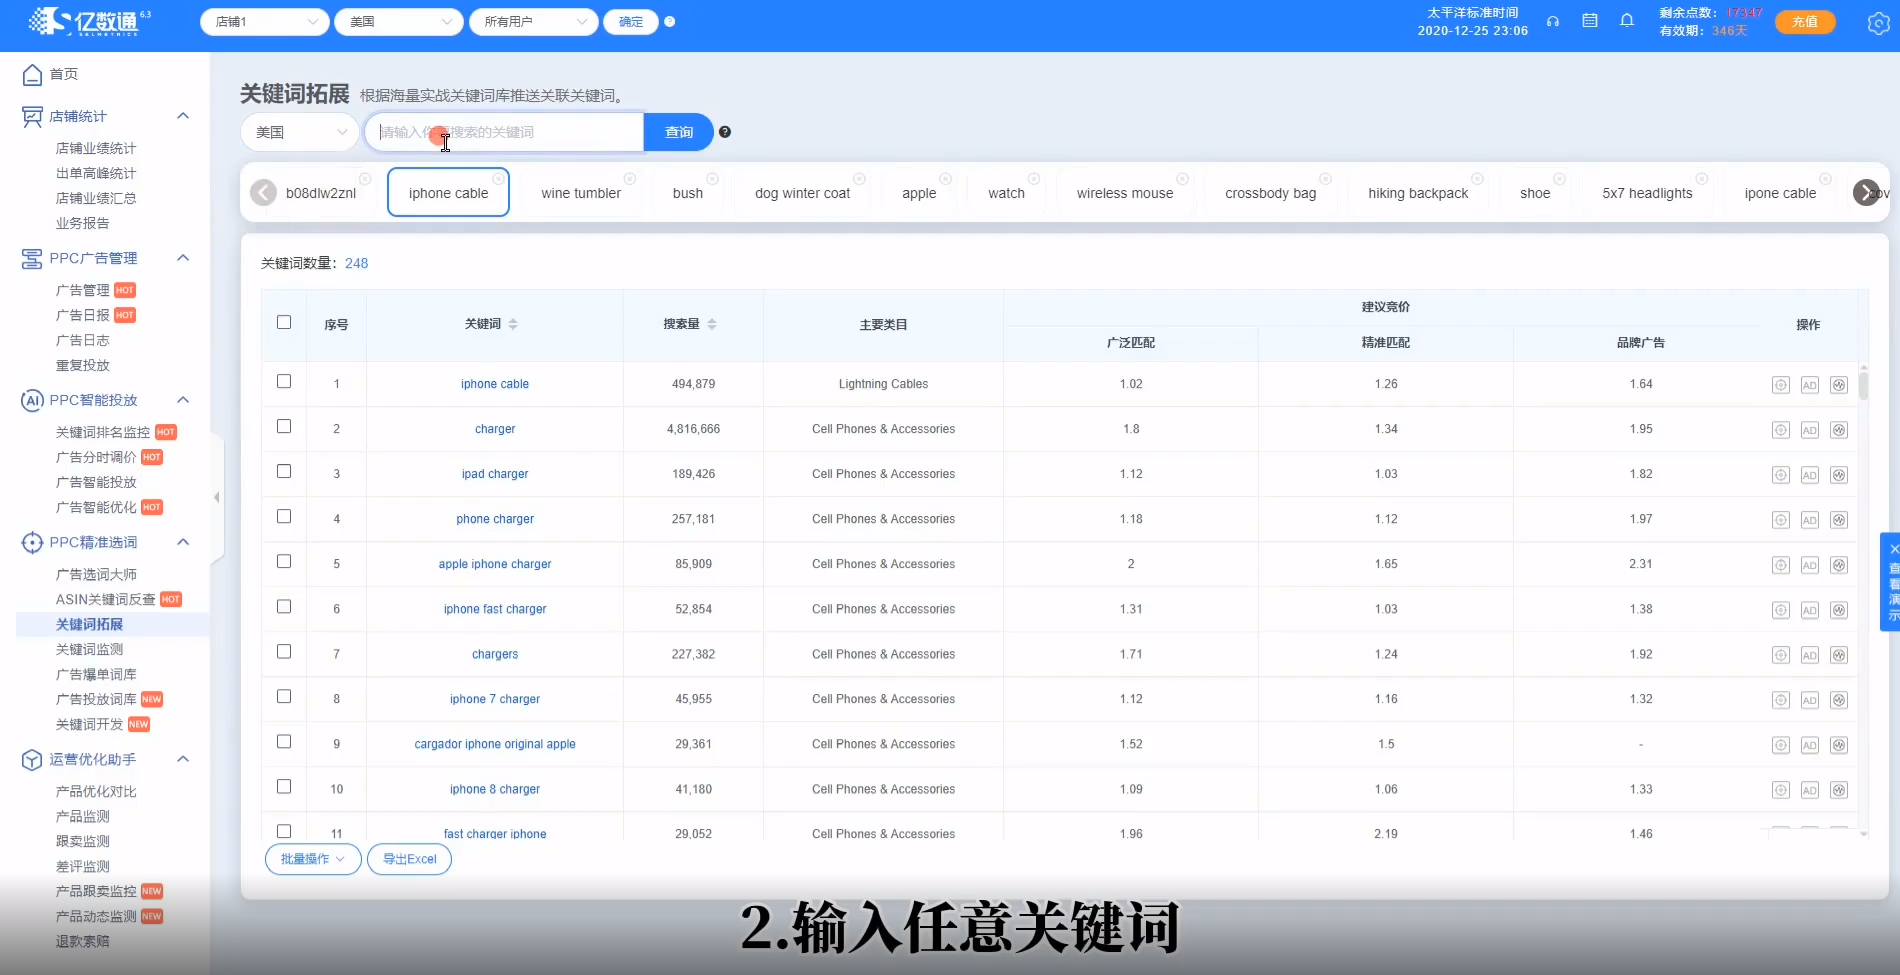Check the box for row 3 ipad charger
The height and width of the screenshot is (975, 1900).
click(284, 471)
